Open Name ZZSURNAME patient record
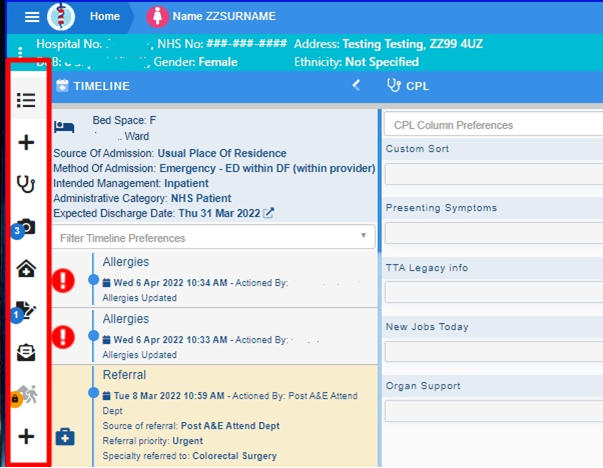603x468 pixels. coord(224,16)
